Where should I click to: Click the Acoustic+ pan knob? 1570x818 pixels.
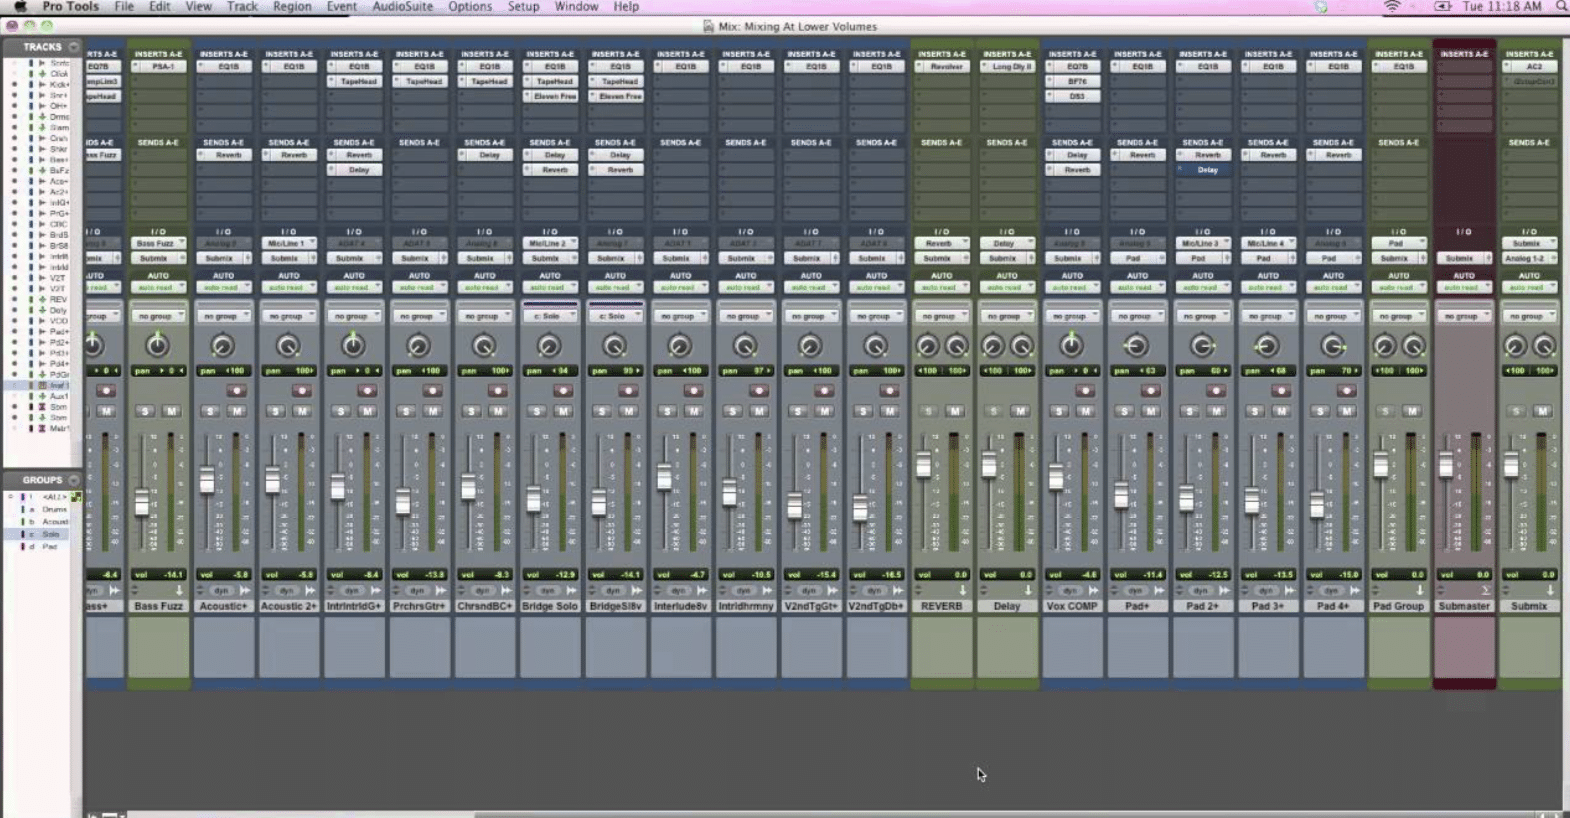click(x=222, y=346)
